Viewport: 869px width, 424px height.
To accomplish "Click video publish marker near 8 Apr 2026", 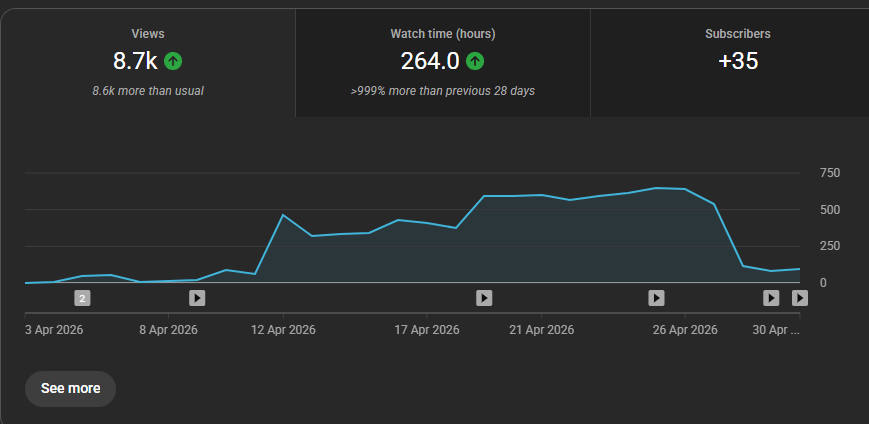I will (x=197, y=298).
